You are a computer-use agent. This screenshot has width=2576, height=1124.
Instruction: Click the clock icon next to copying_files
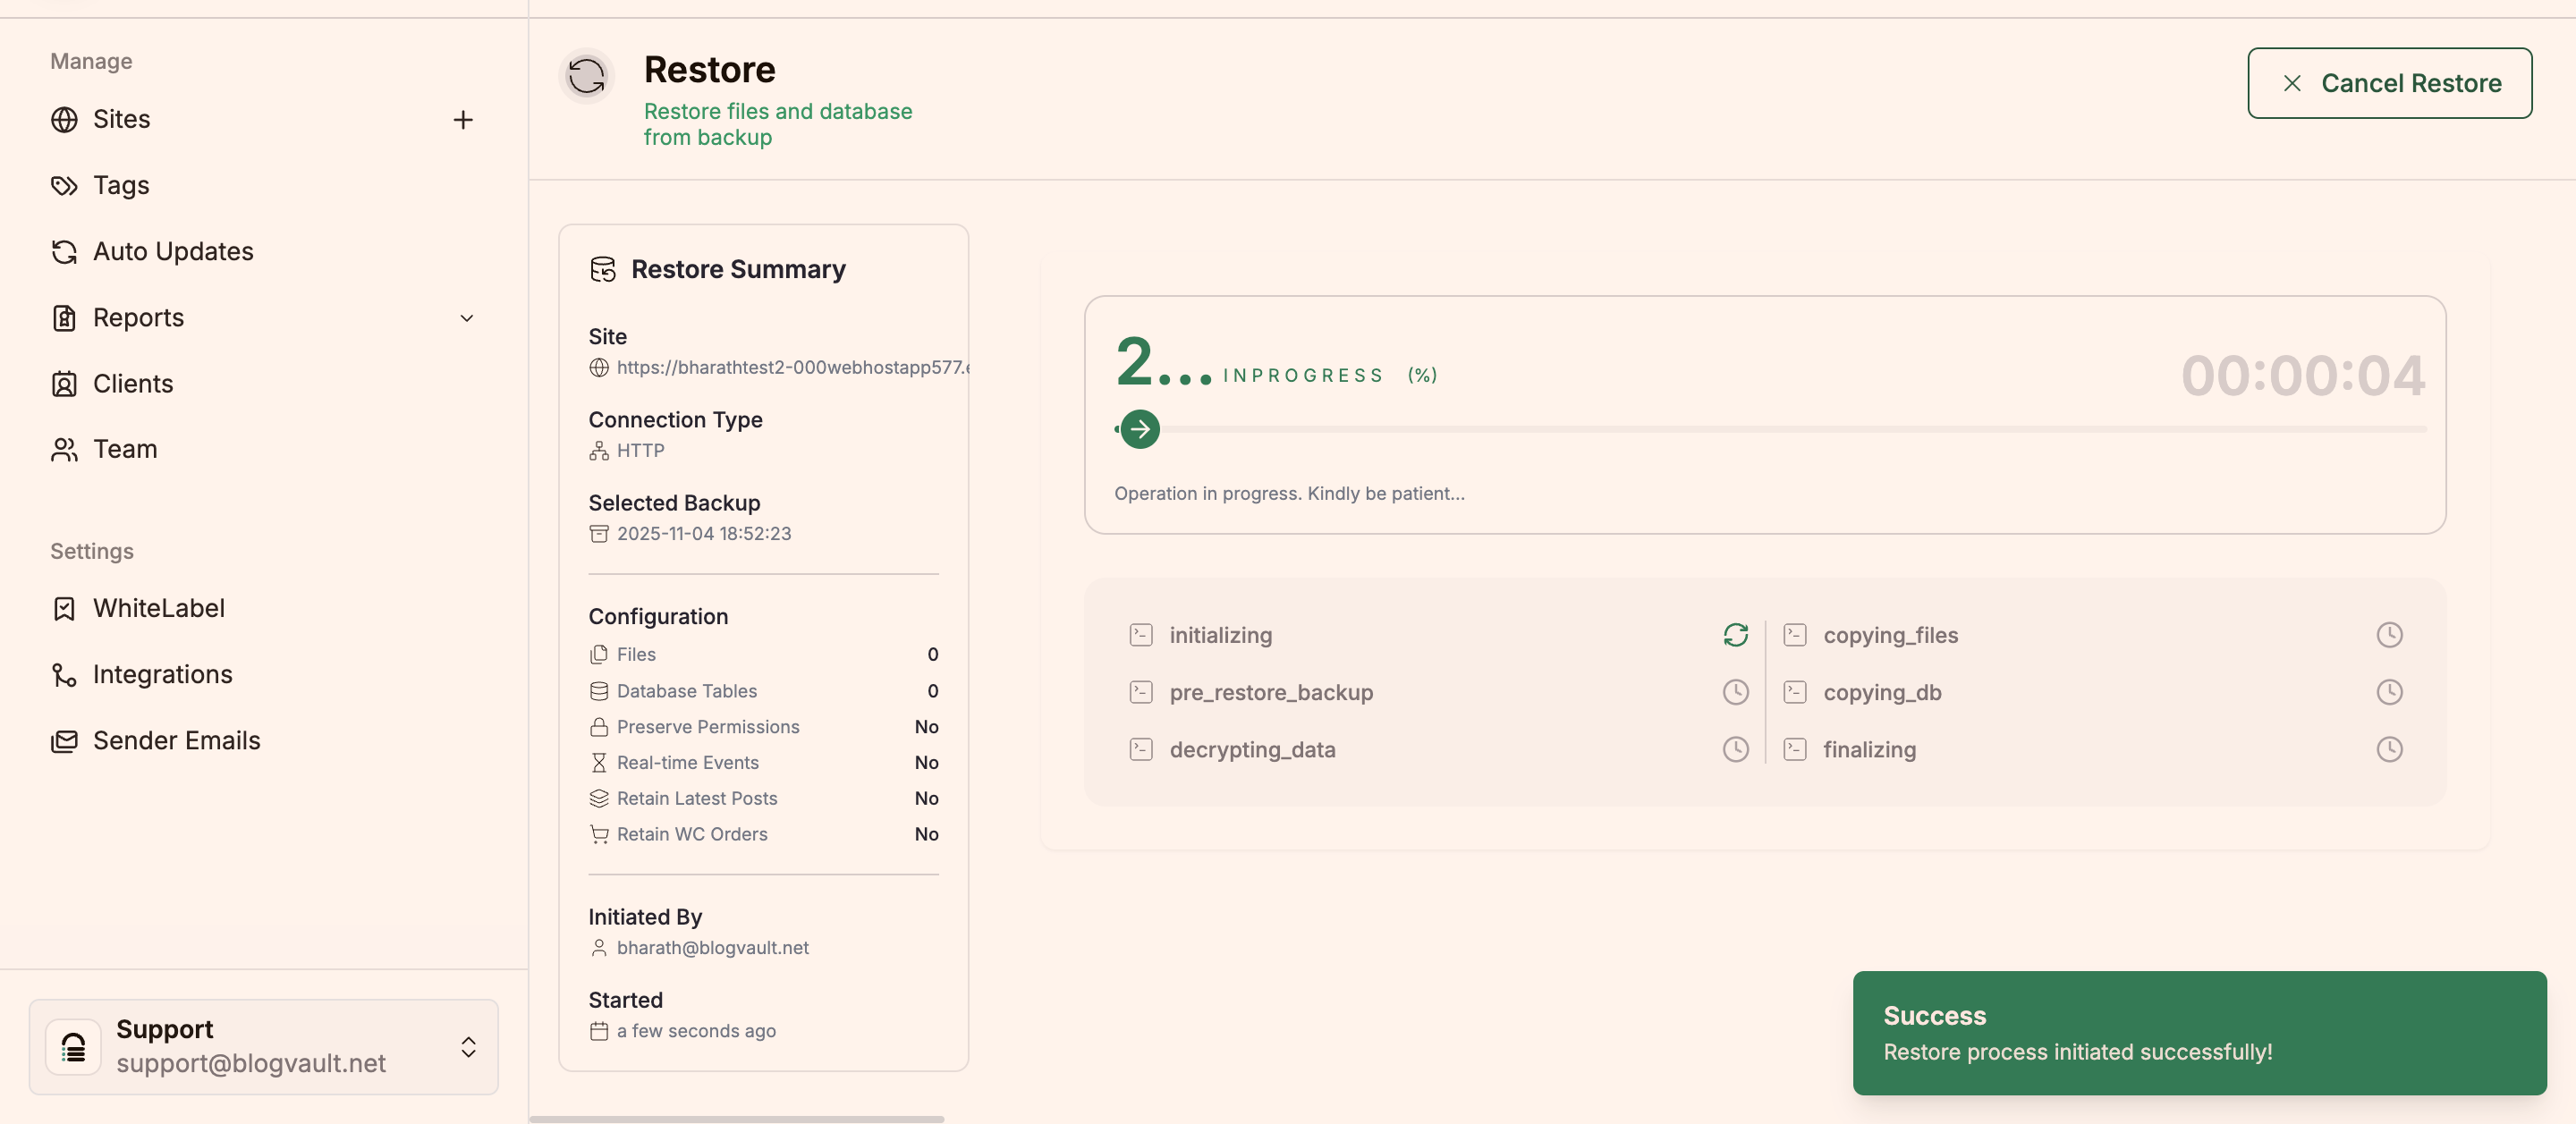tap(2390, 634)
